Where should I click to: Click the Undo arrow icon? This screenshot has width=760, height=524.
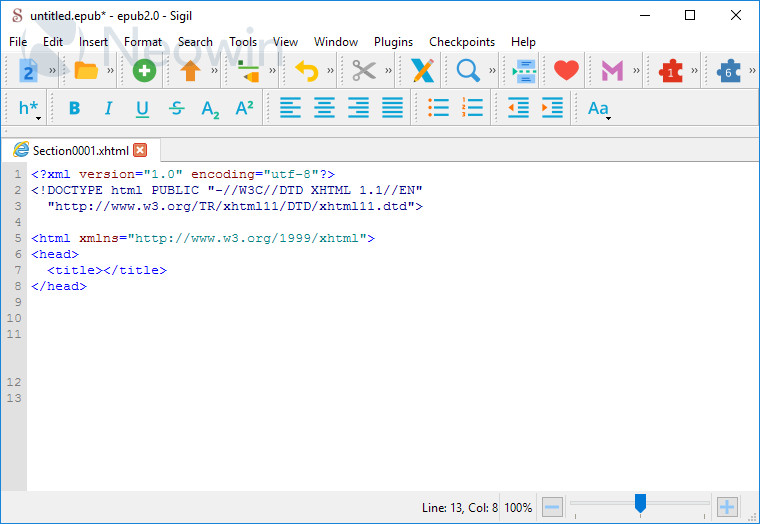click(x=306, y=71)
